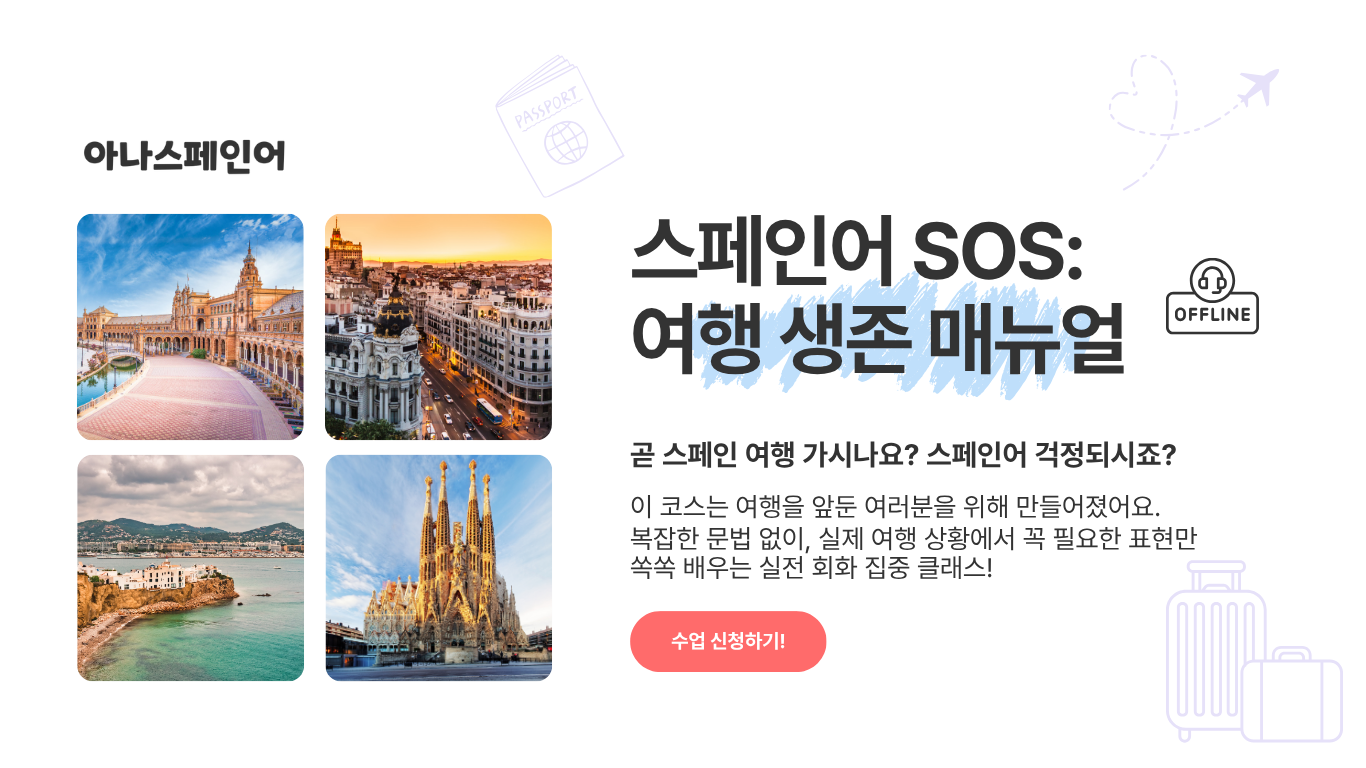Click the globe emblem on the passport
This screenshot has width=1366, height=768.
tap(567, 143)
